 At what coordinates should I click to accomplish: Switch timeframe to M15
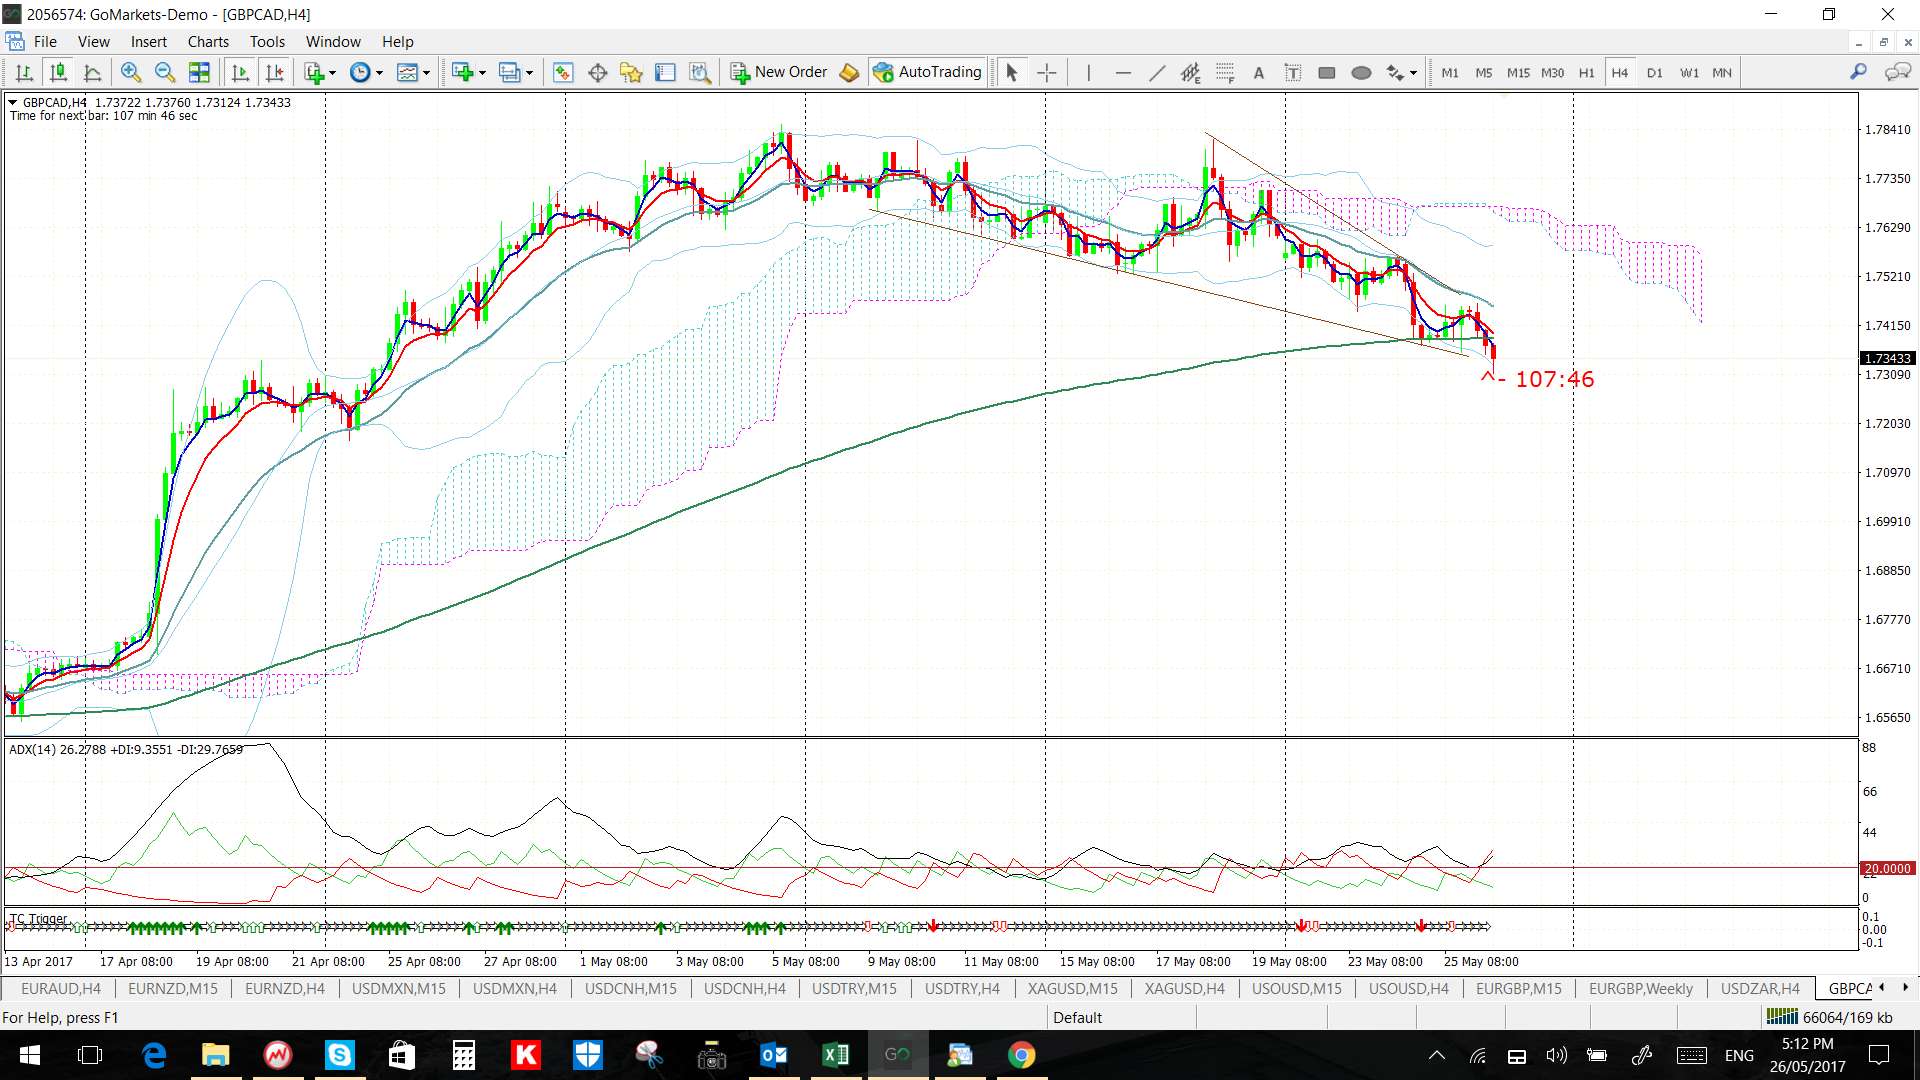(x=1518, y=72)
